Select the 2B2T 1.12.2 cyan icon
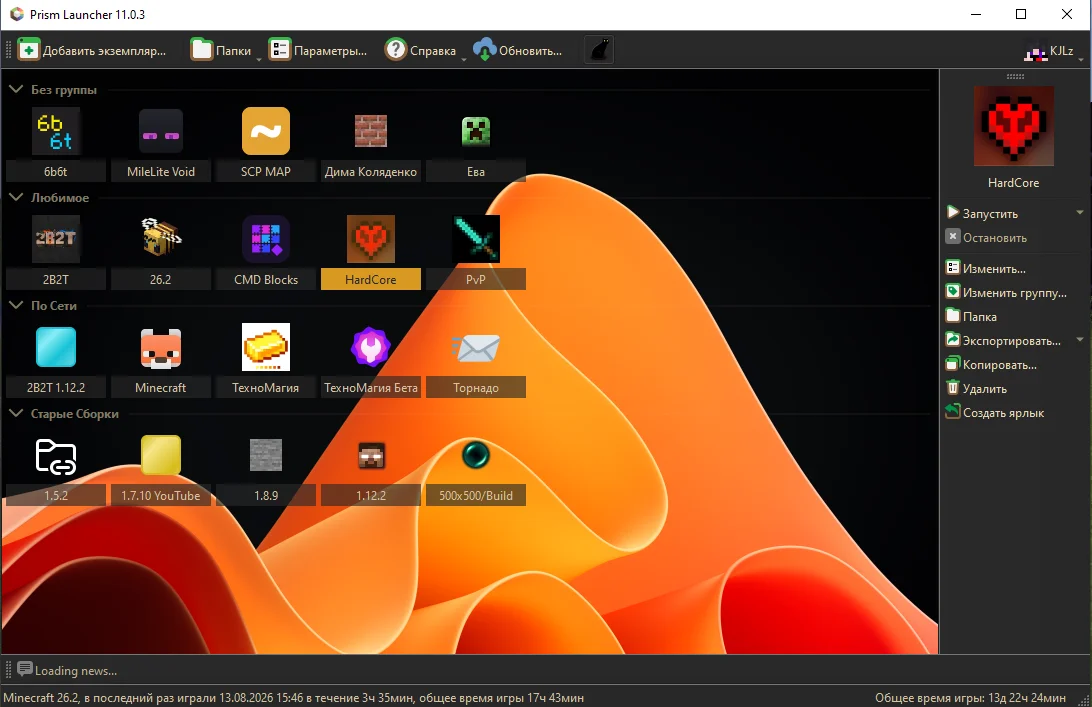1092x707 pixels. click(x=56, y=347)
